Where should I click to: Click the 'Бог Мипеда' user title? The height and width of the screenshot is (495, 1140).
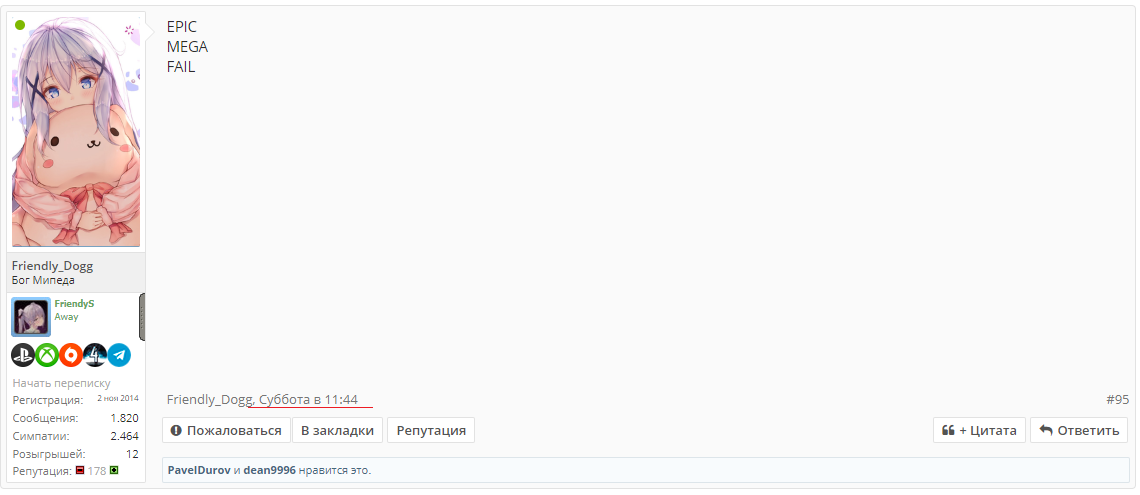pos(43,281)
